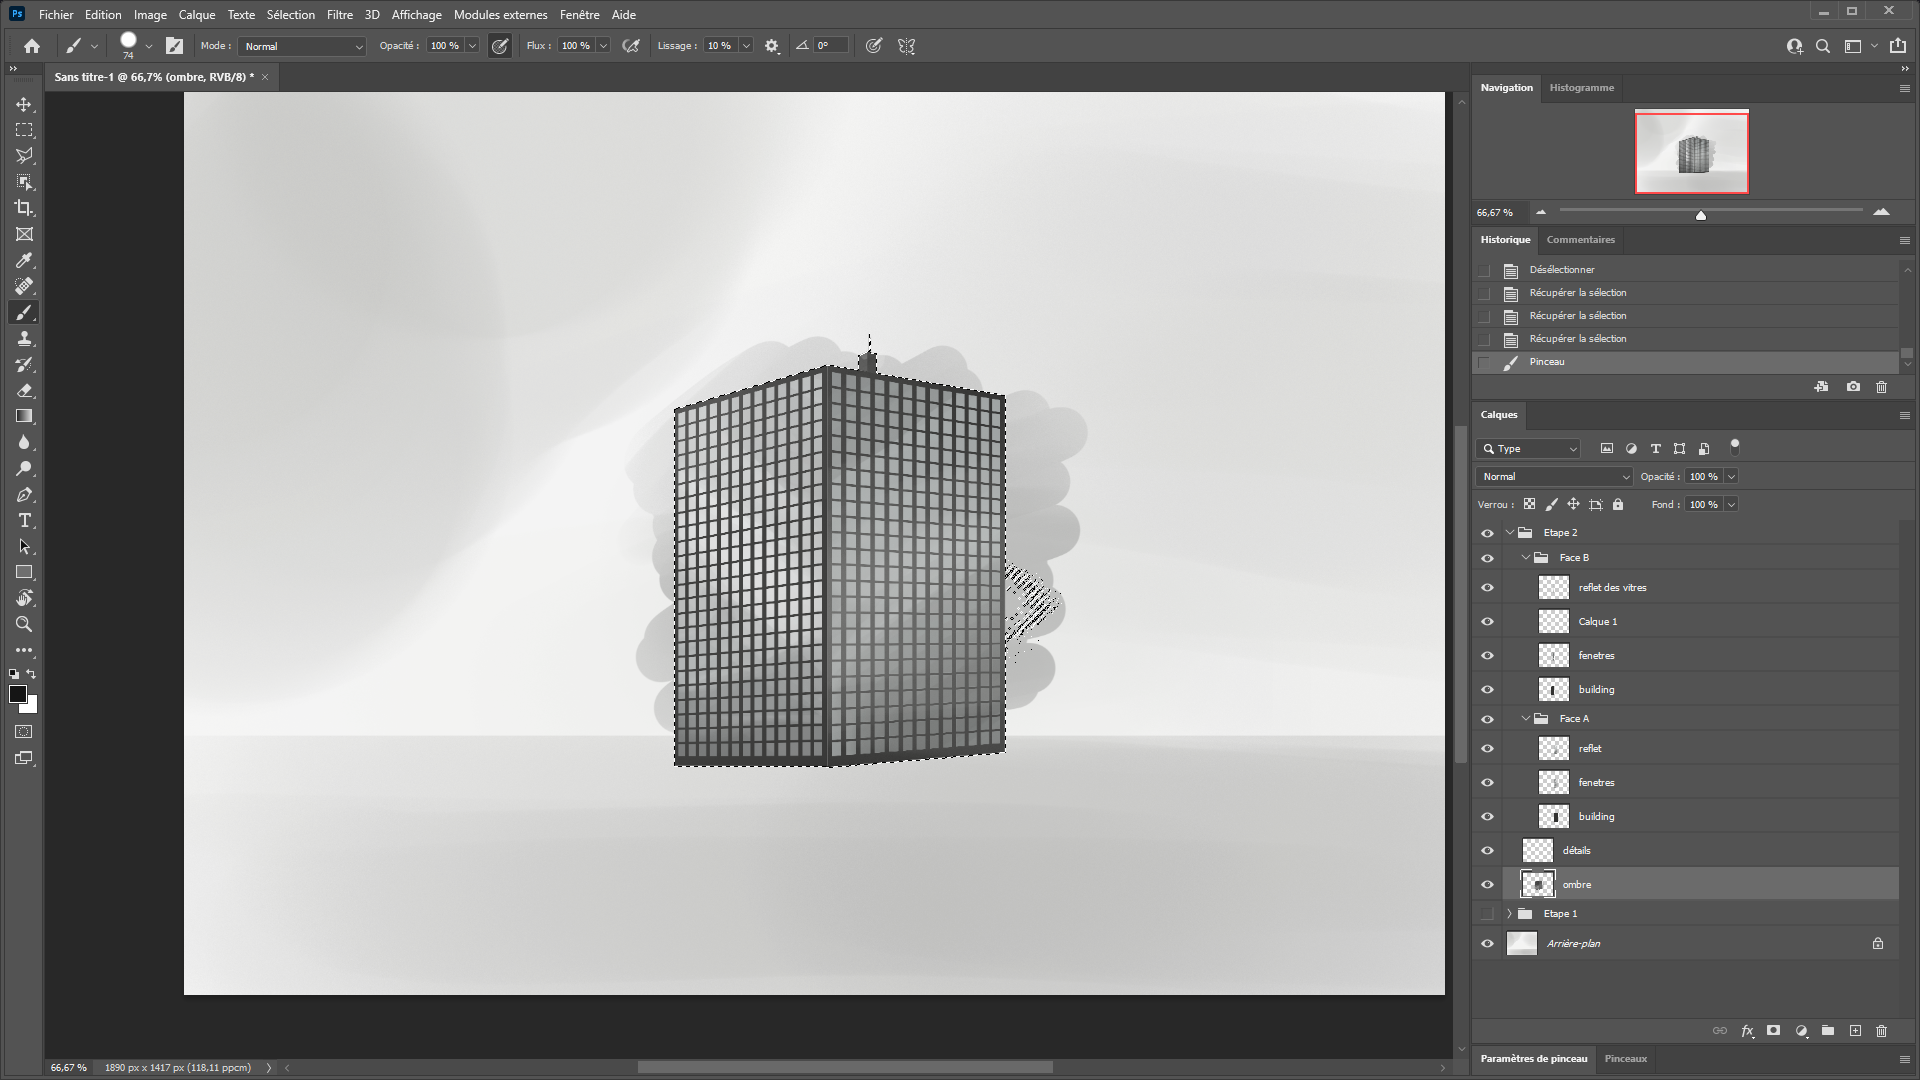The width and height of the screenshot is (1920, 1080).
Task: Open the brush blending Mode dropdown
Action: pos(300,46)
